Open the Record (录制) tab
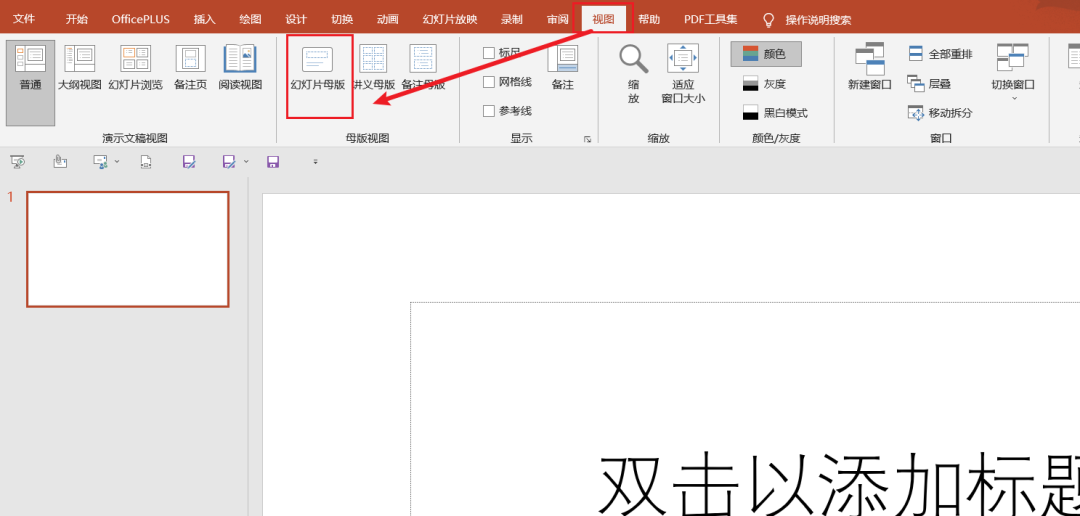1080x516 pixels. (512, 19)
